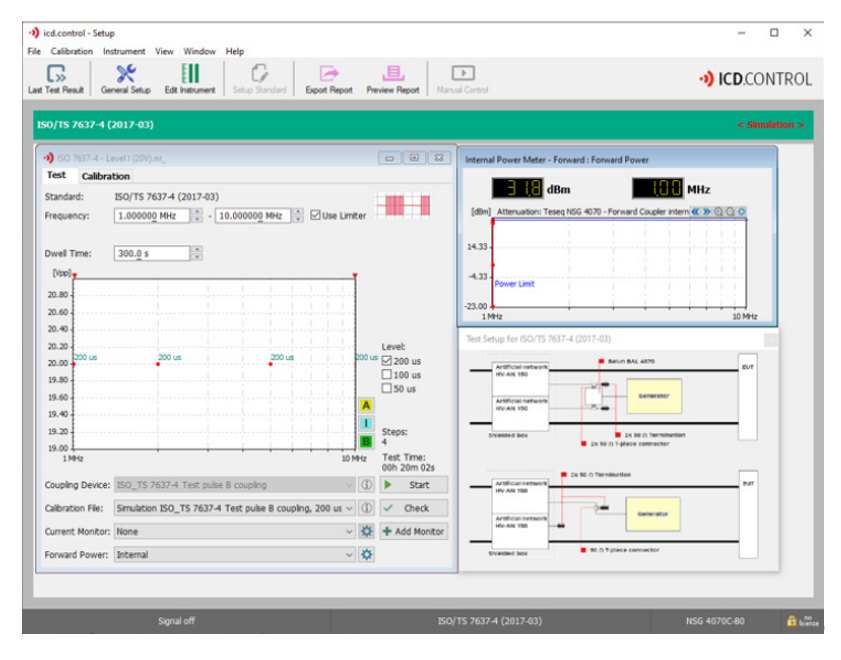Open Forward Power settings gear
The image size is (841, 660).
tap(366, 554)
